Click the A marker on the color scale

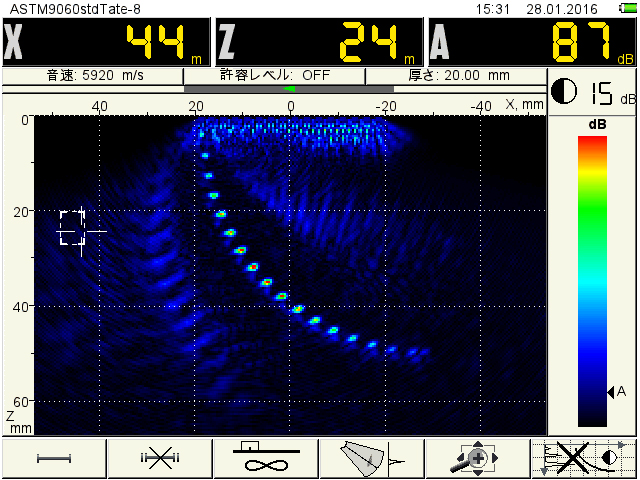click(617, 392)
